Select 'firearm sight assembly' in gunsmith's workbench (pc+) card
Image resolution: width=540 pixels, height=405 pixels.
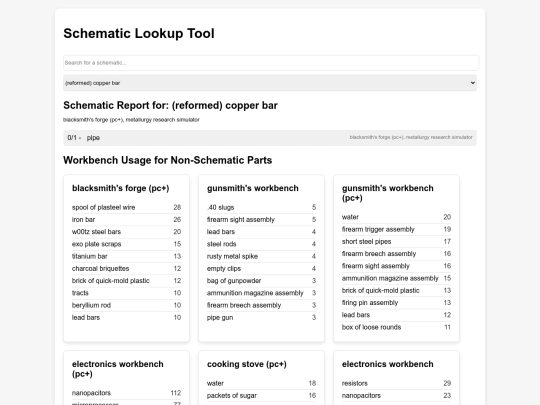click(396, 266)
